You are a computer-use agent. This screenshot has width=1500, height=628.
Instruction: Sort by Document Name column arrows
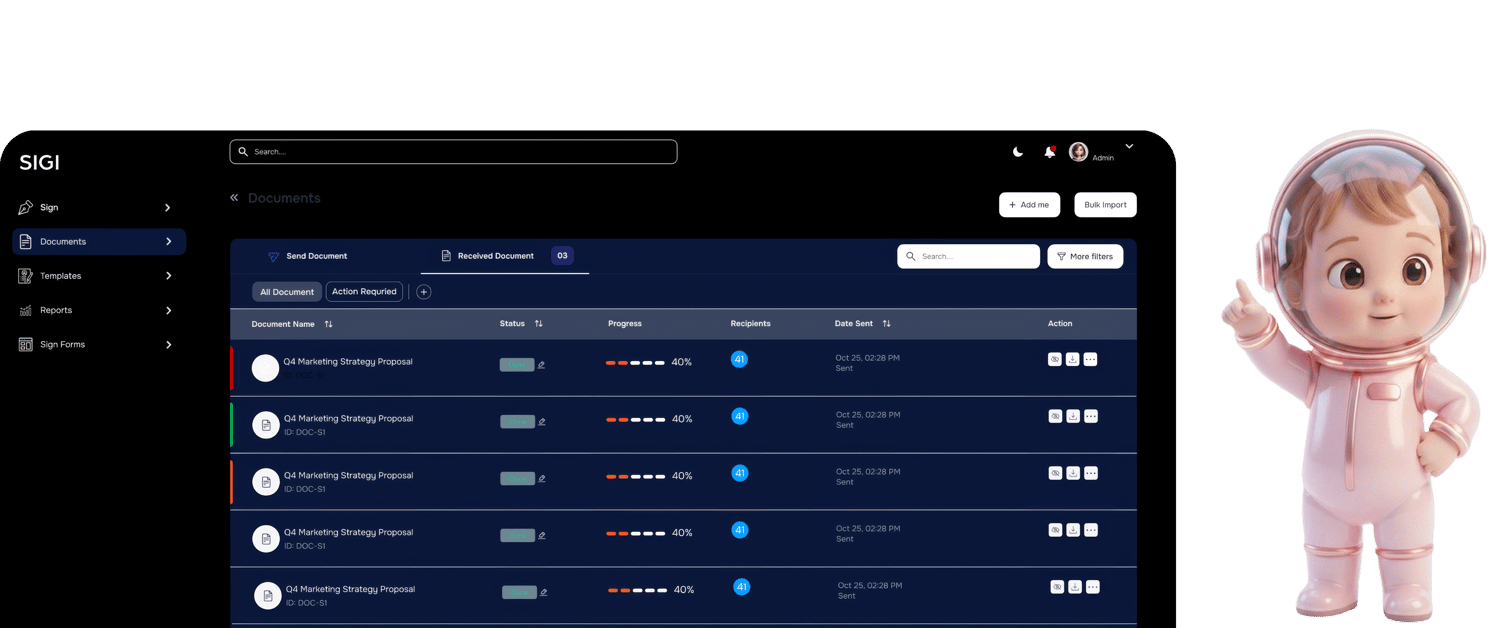(329, 324)
